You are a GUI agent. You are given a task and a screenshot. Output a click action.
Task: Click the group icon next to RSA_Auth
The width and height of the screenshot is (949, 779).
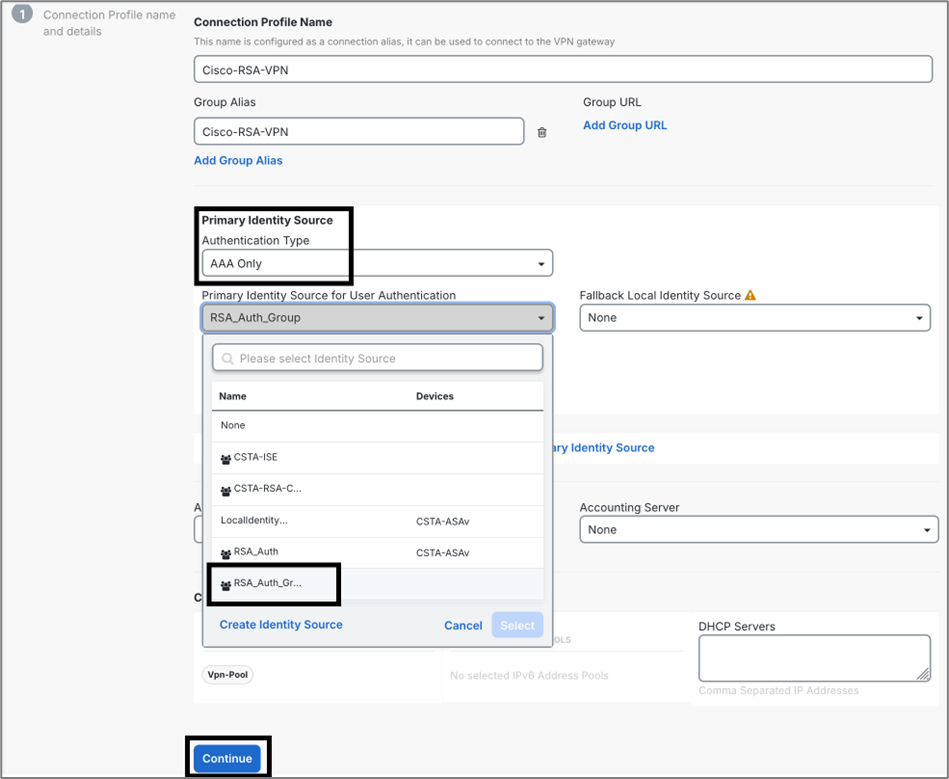point(225,553)
